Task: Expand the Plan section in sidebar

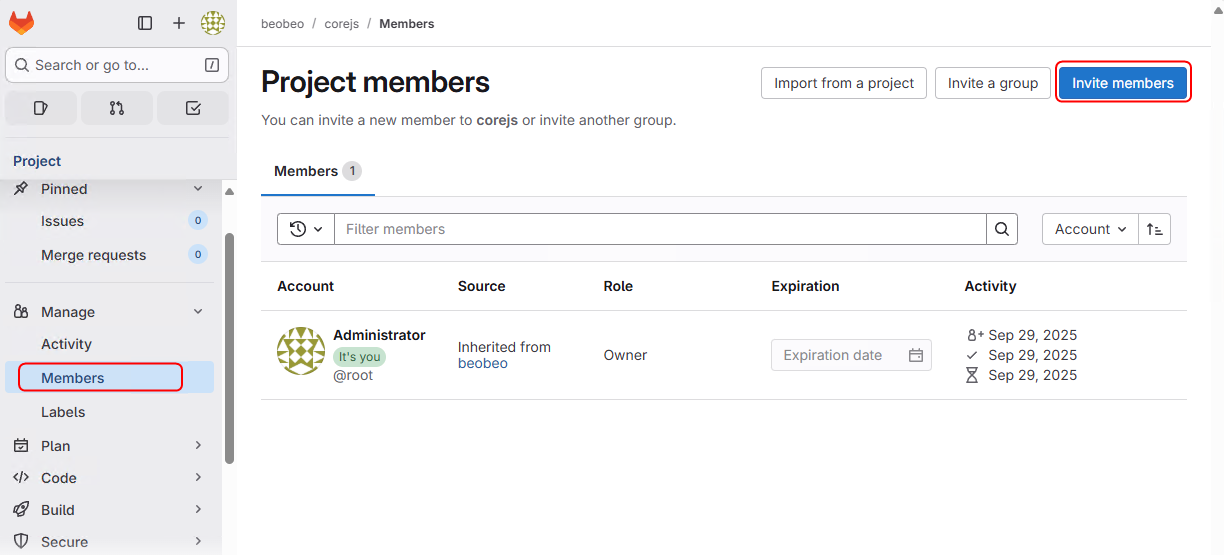Action: [x=198, y=446]
